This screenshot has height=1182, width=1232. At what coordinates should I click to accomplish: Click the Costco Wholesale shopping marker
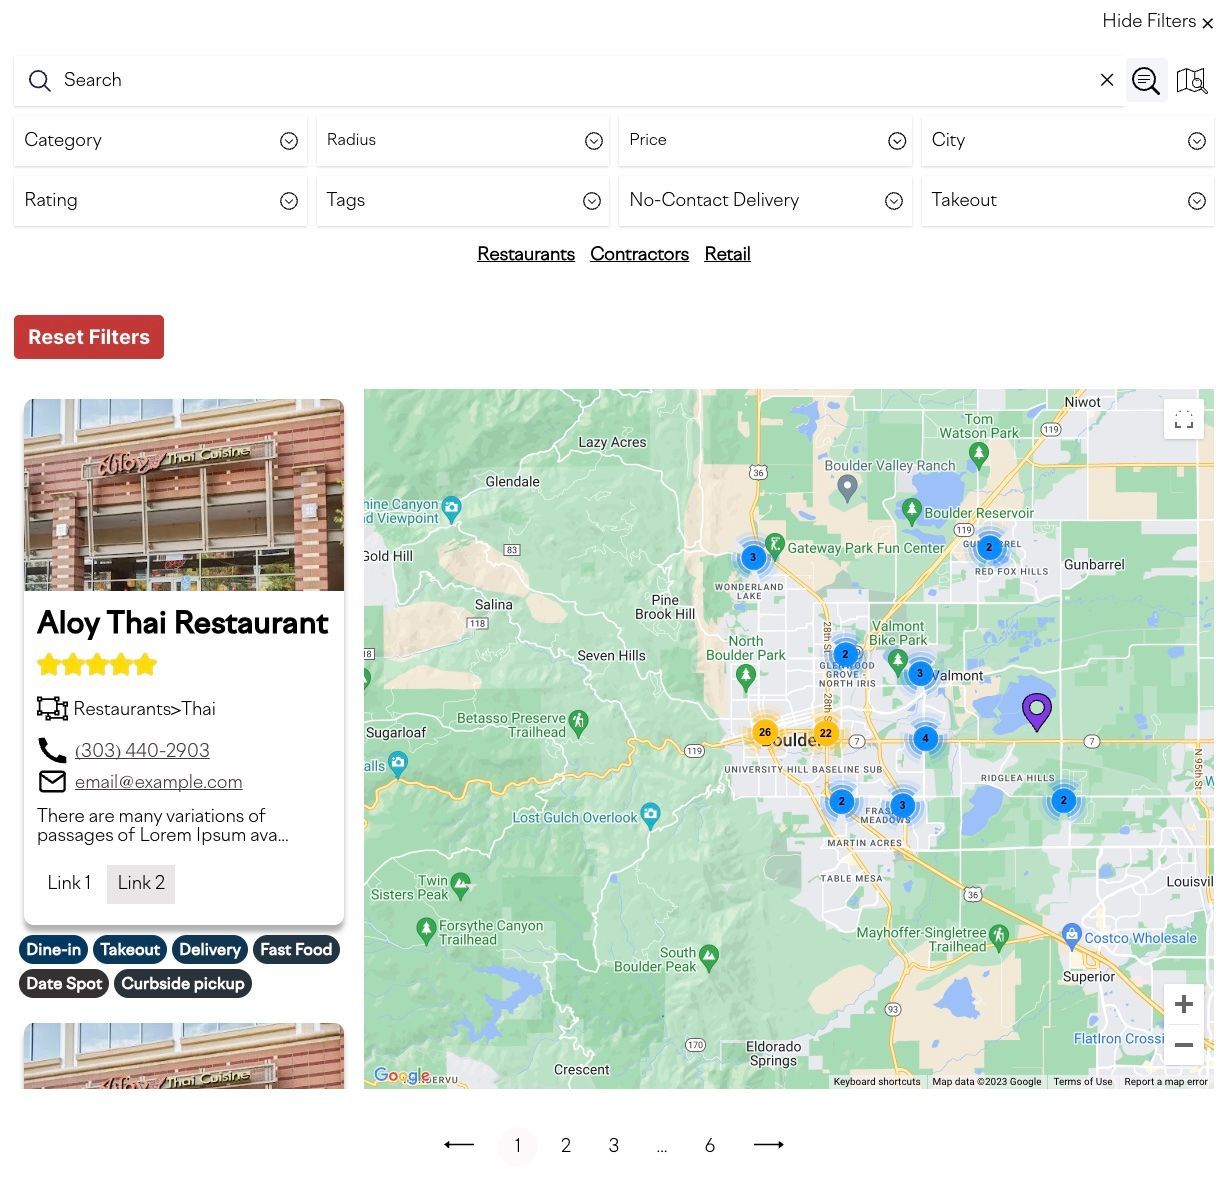(1072, 936)
